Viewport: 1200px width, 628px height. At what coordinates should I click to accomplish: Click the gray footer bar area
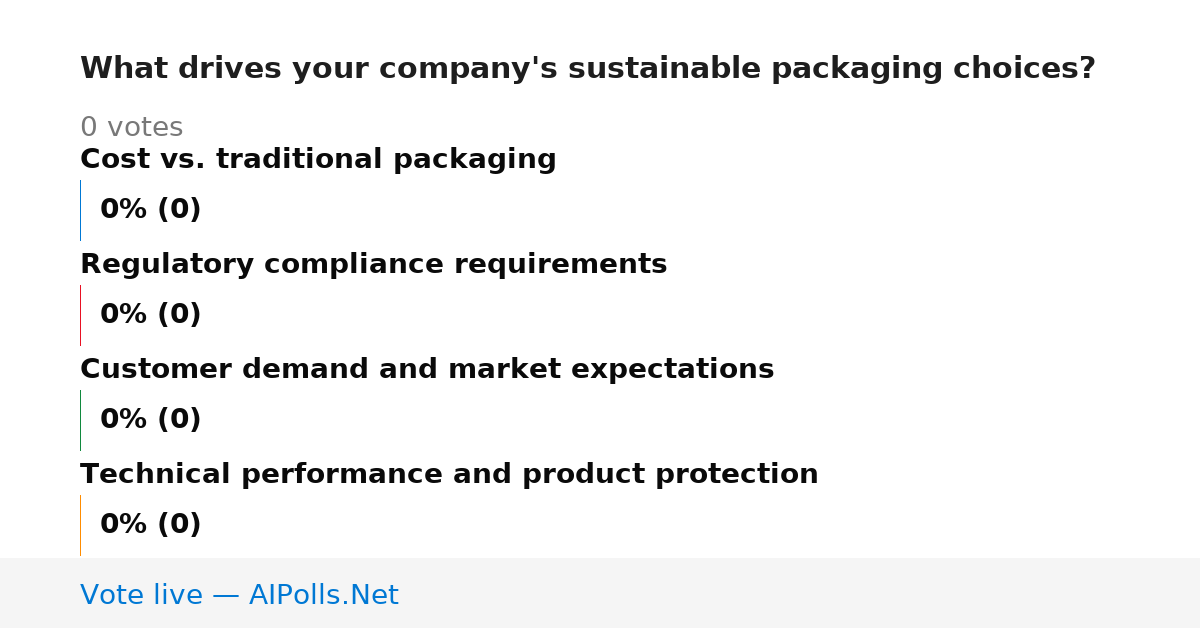[x=600, y=593]
